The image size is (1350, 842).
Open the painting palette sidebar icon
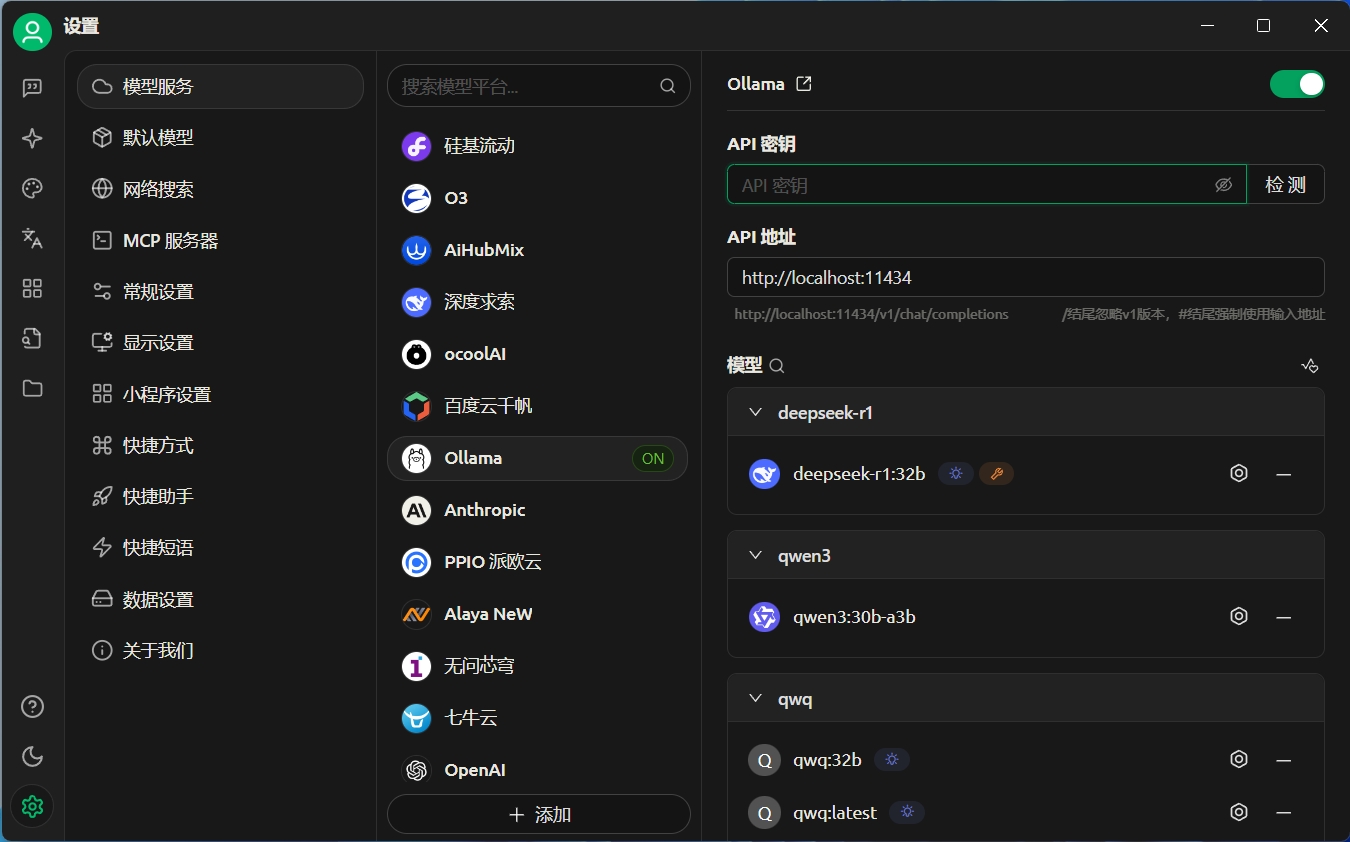(x=32, y=188)
